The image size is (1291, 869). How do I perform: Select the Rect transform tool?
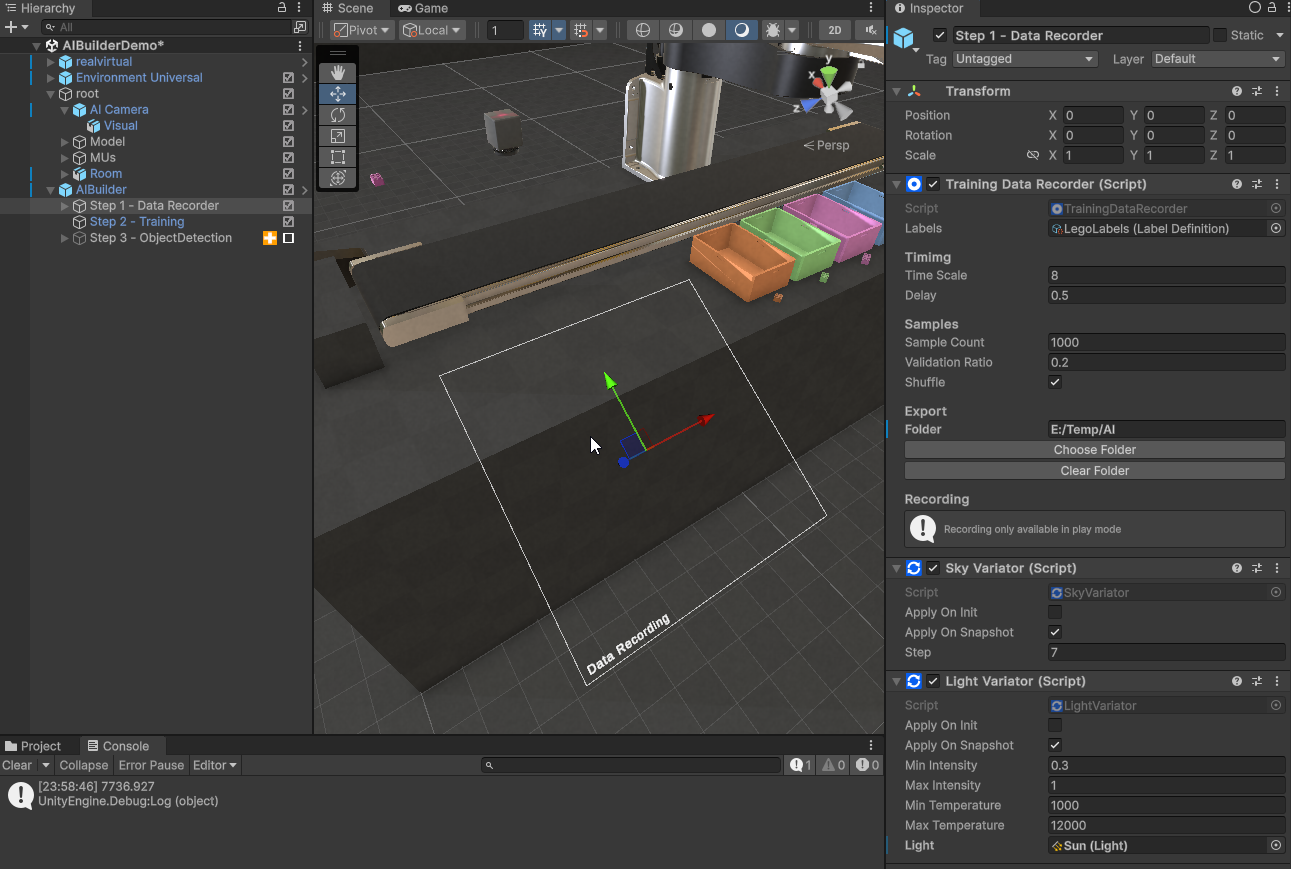click(338, 157)
